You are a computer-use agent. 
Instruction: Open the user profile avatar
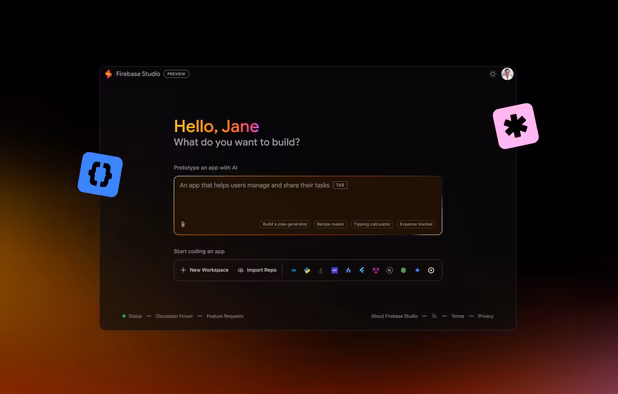pyautogui.click(x=507, y=74)
